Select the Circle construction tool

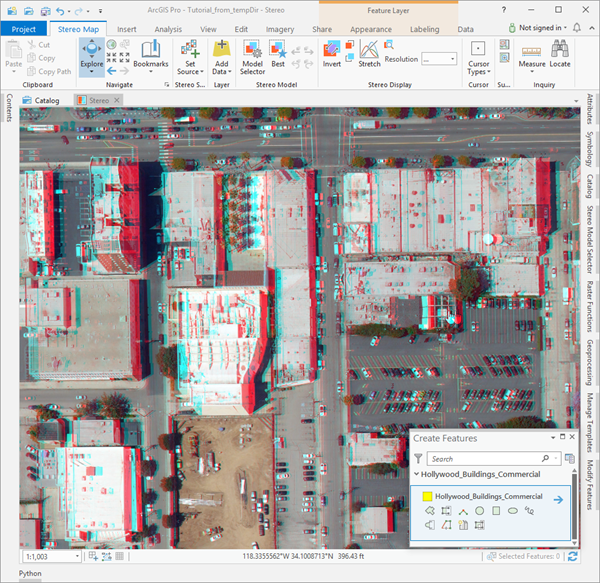click(x=479, y=511)
